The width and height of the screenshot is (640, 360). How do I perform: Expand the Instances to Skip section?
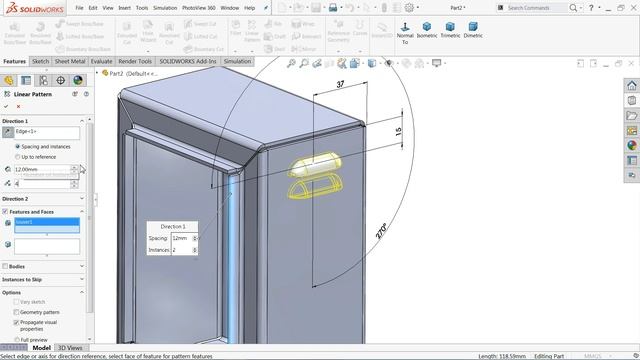82,279
